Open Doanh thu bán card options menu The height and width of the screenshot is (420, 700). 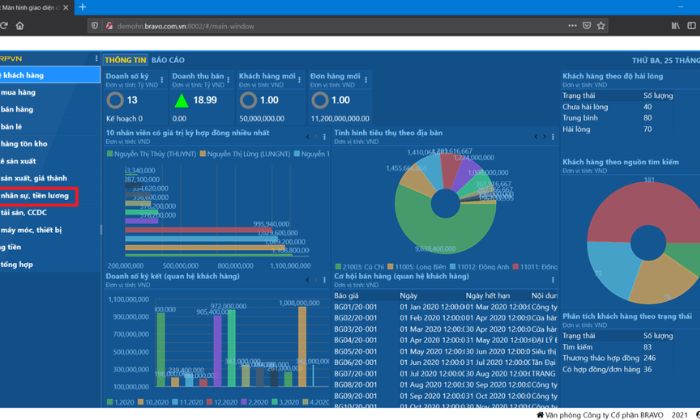pyautogui.click(x=228, y=79)
